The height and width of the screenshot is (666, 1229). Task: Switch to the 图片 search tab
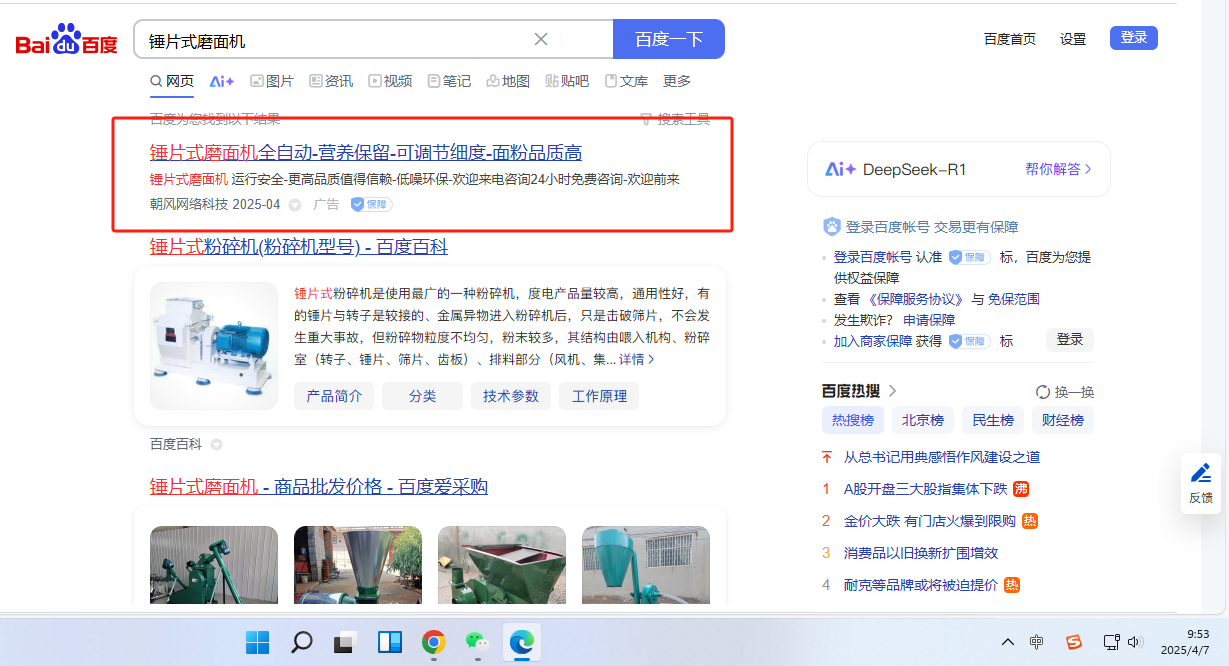[x=272, y=81]
